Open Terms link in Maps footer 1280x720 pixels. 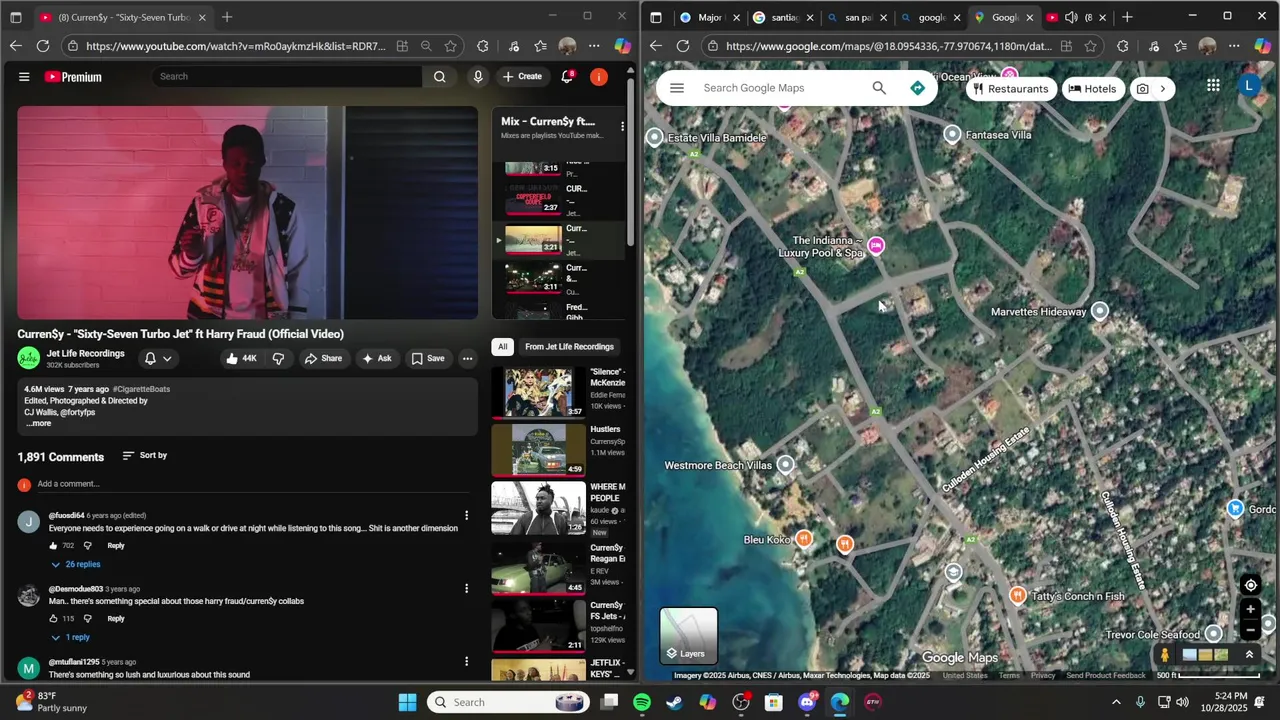click(x=1009, y=675)
